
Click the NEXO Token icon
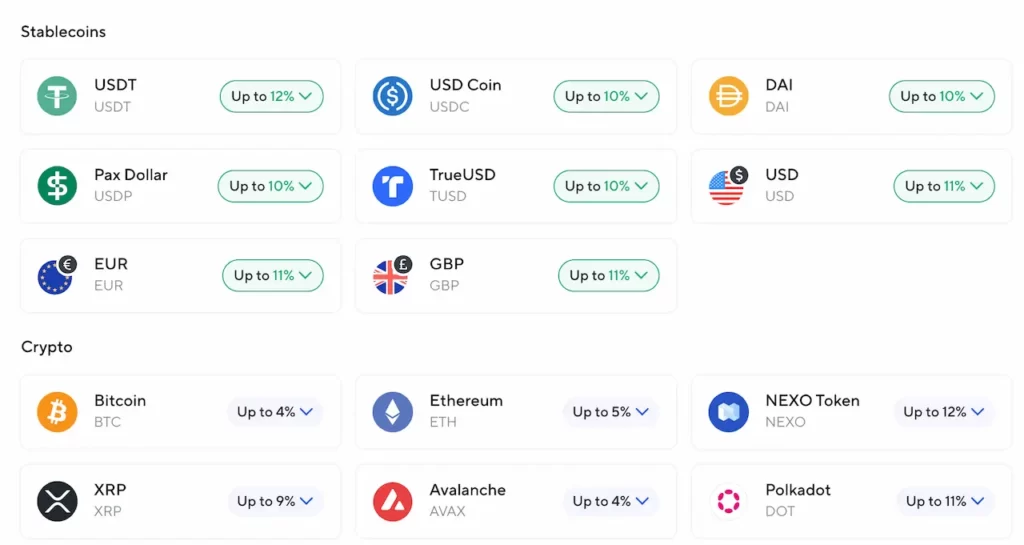point(728,412)
